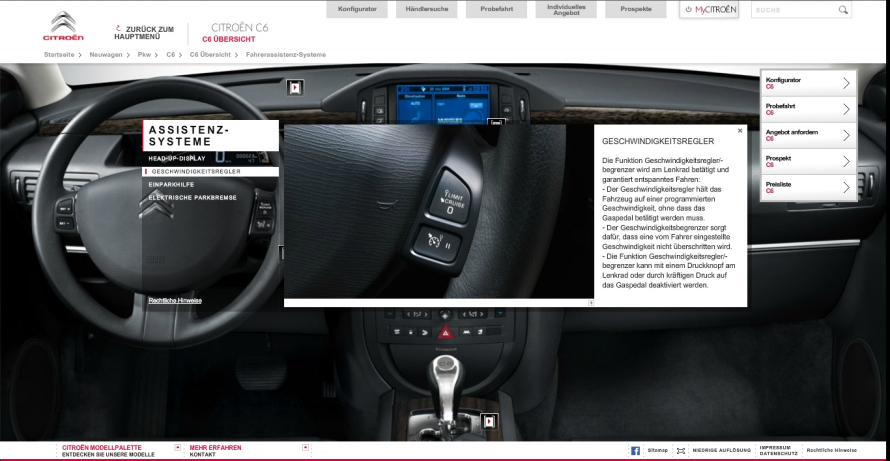
Task: Click the Probefahrt top button
Action: [x=496, y=9]
